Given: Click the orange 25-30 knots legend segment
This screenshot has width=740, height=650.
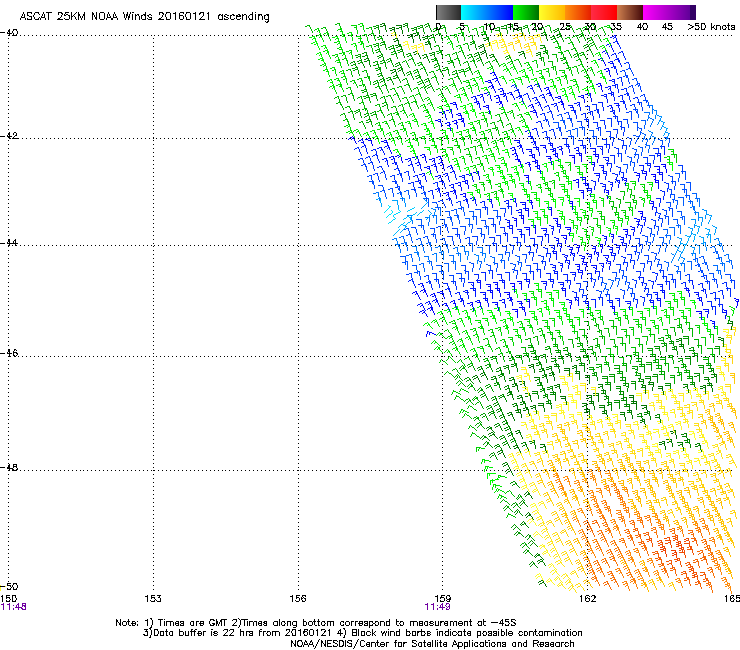Looking at the screenshot, I should coord(578,12).
